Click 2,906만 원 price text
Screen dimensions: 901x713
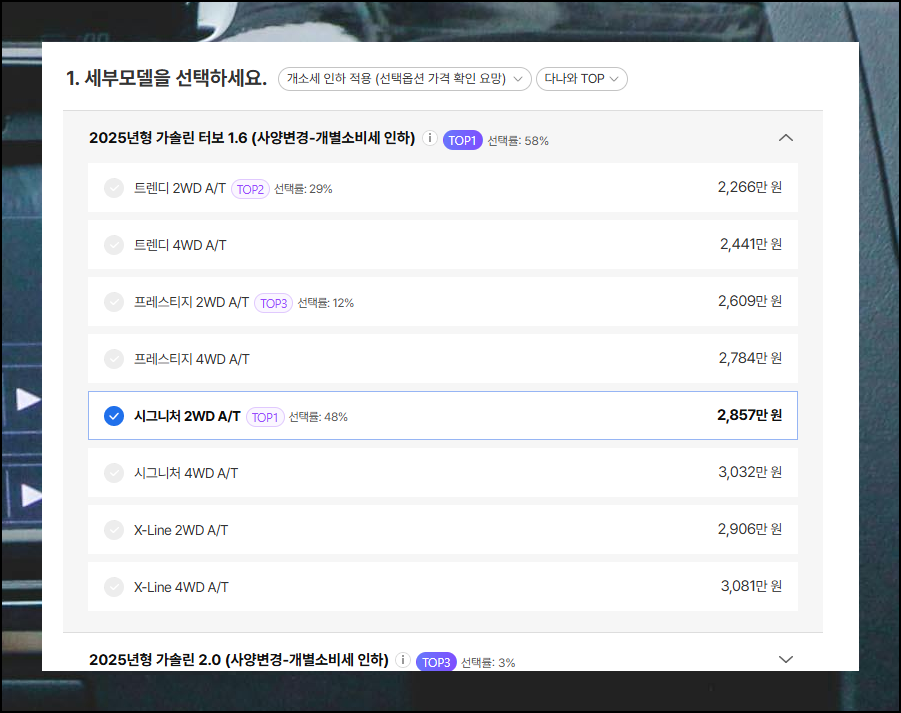pyautogui.click(x=749, y=529)
